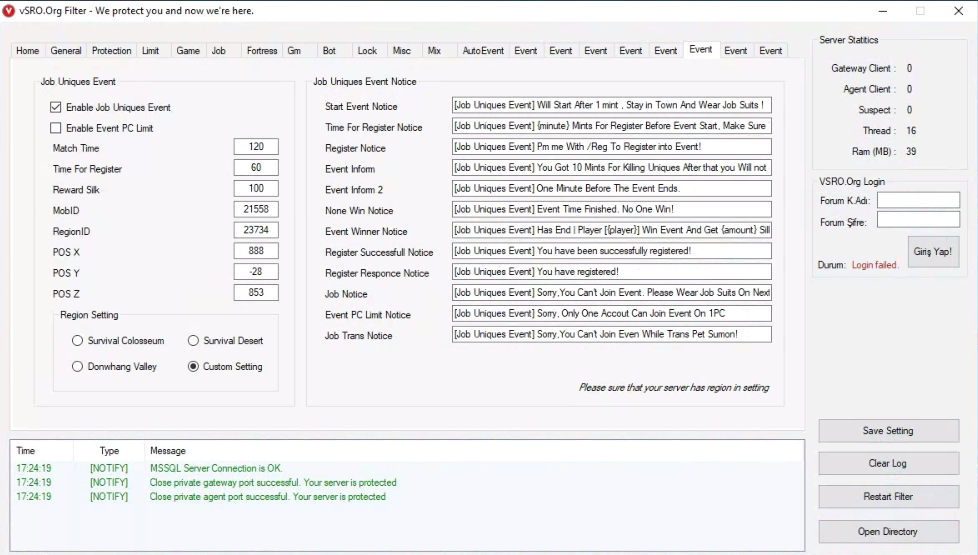
Task: Click Restart Filter button
Action: [889, 496]
